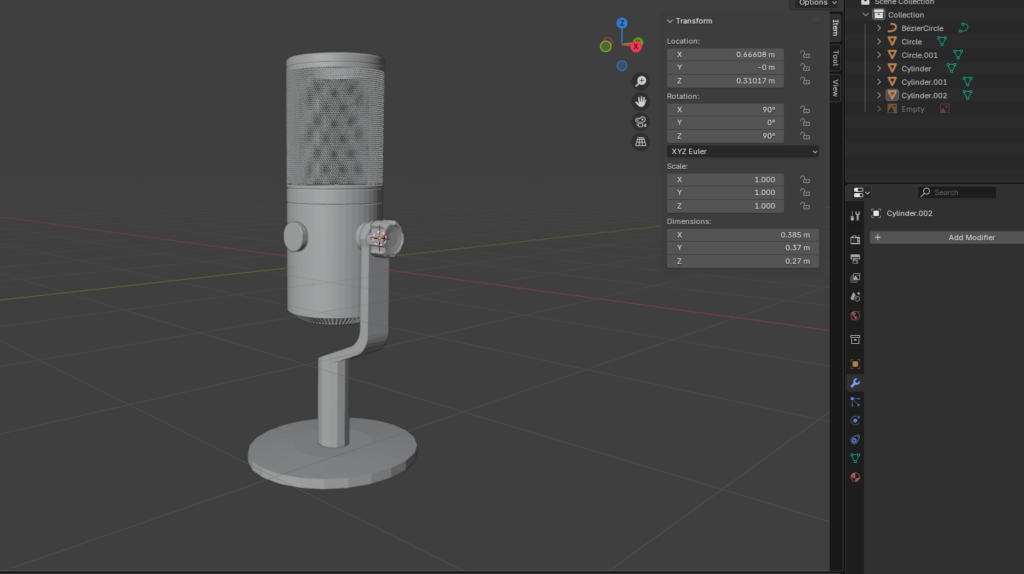Image resolution: width=1024 pixels, height=574 pixels.
Task: Select Cylinder.001 in the outliner
Action: coord(923,82)
